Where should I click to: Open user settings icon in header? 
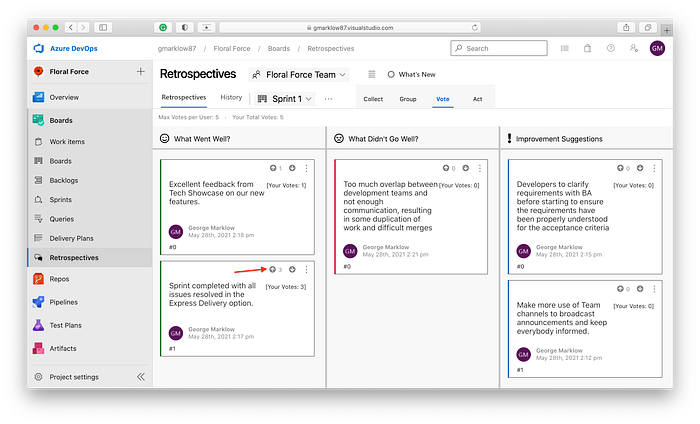pos(634,48)
